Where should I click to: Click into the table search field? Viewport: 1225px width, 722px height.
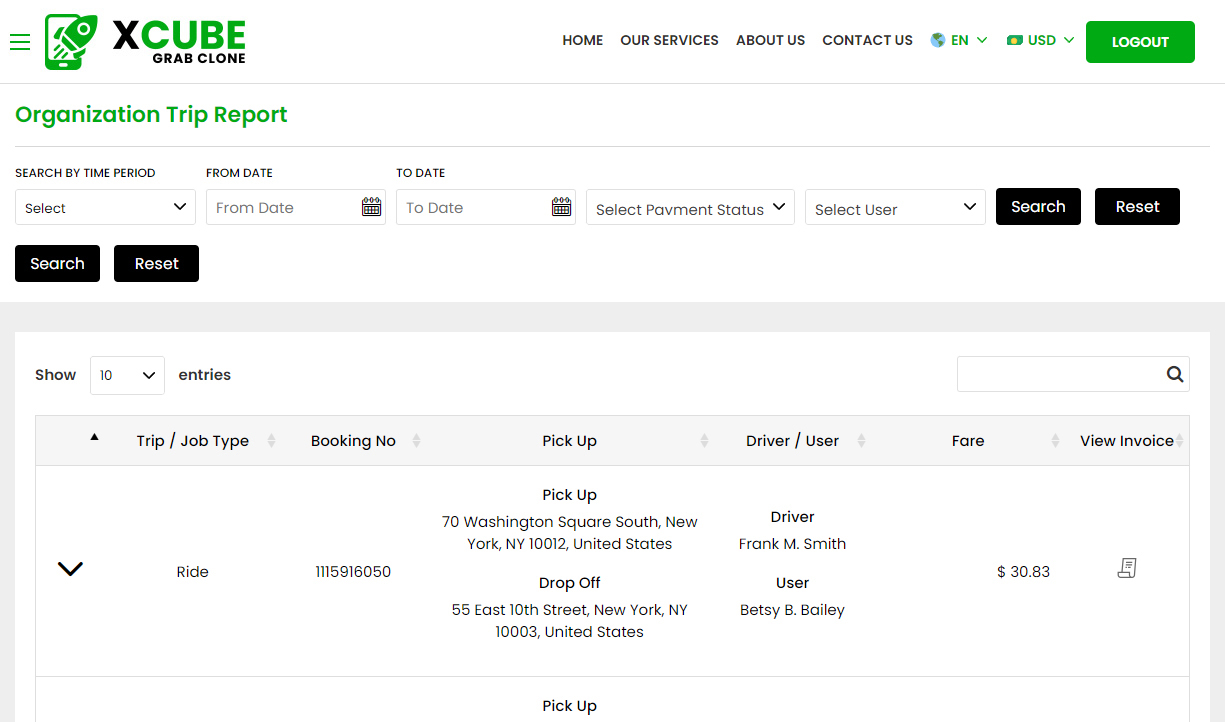tap(1058, 374)
